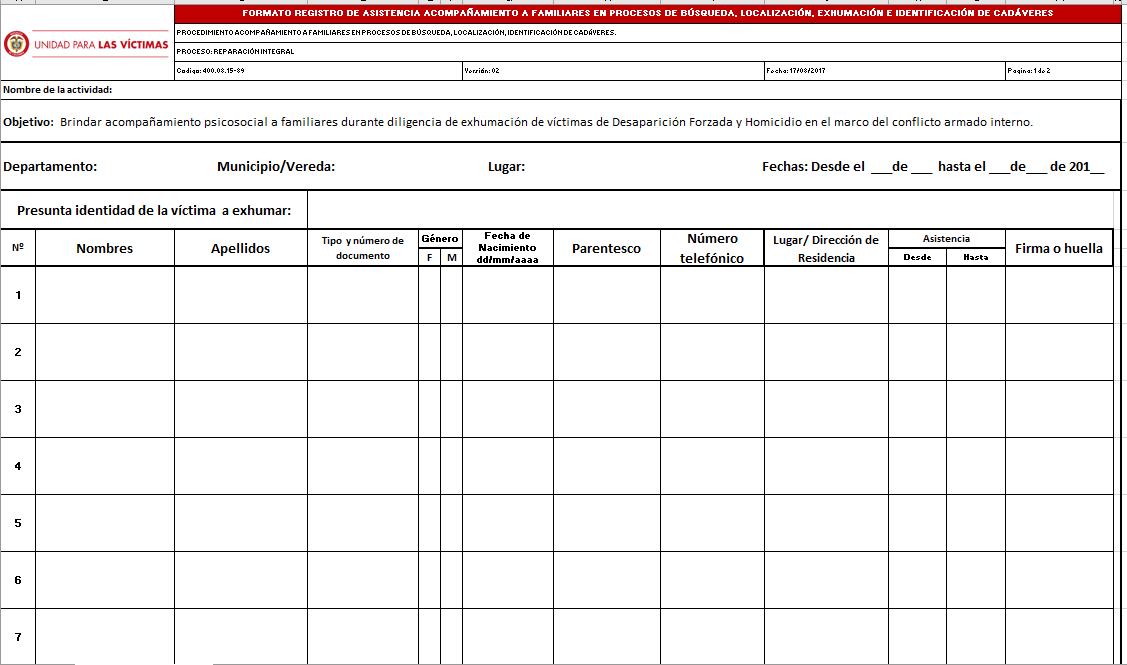Select the red form title banner

point(647,14)
